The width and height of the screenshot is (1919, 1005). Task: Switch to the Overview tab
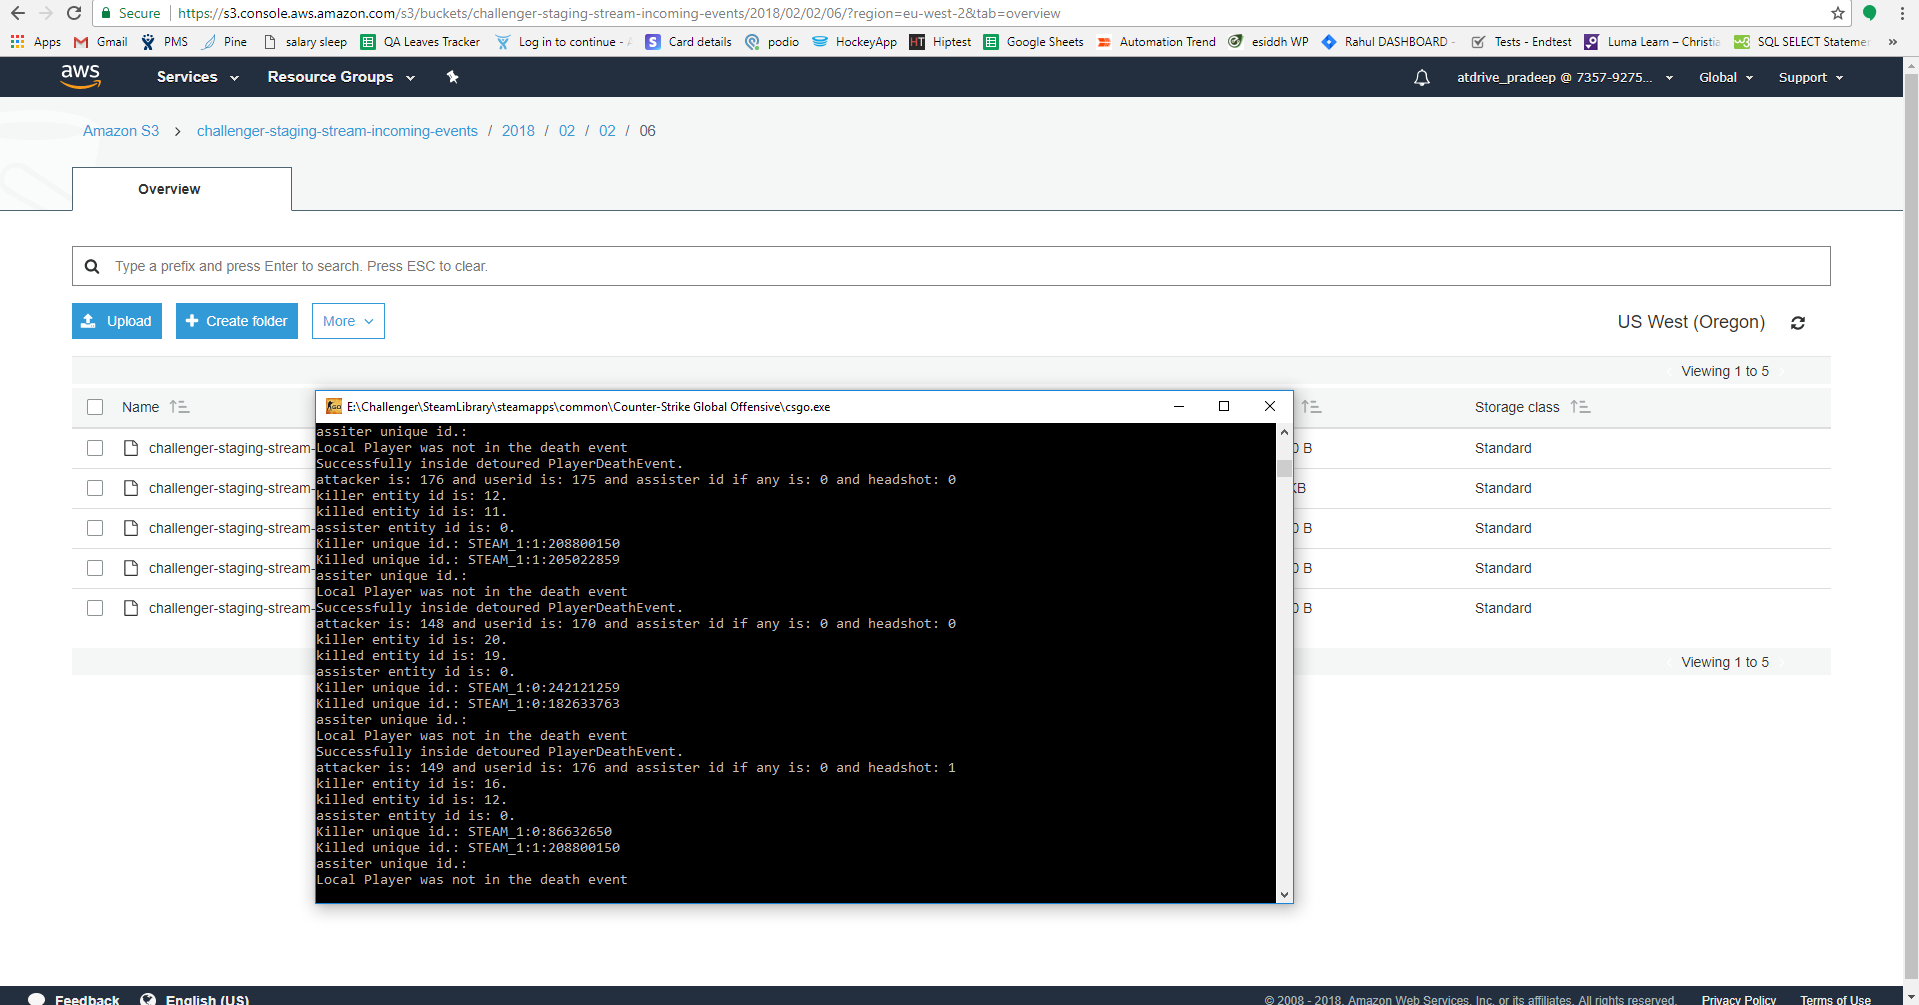point(182,189)
